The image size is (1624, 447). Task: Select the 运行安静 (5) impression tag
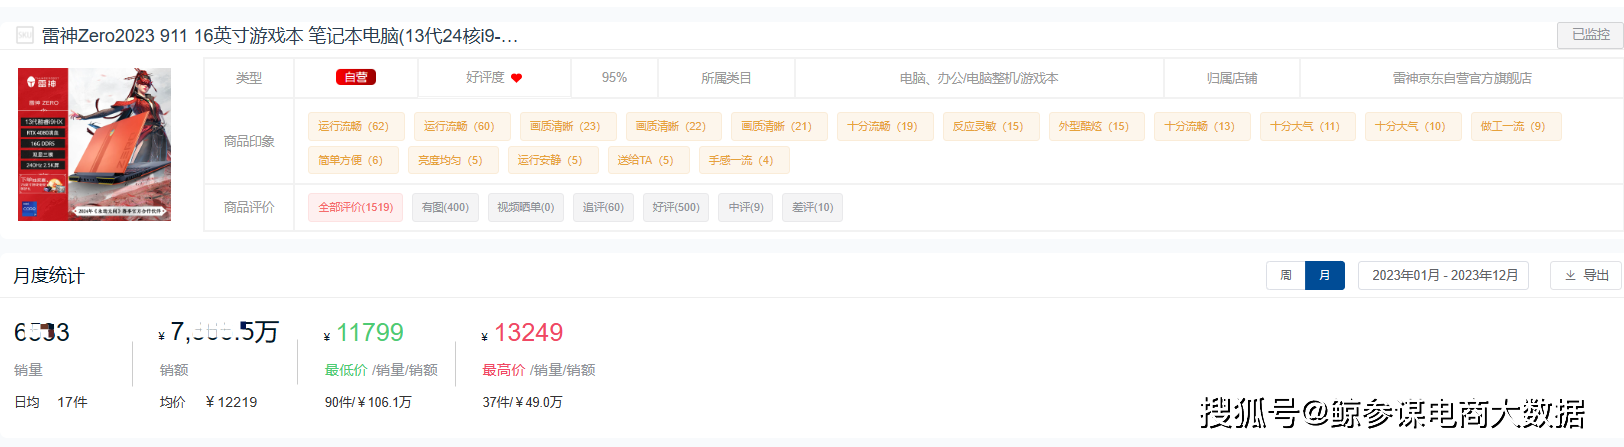553,160
